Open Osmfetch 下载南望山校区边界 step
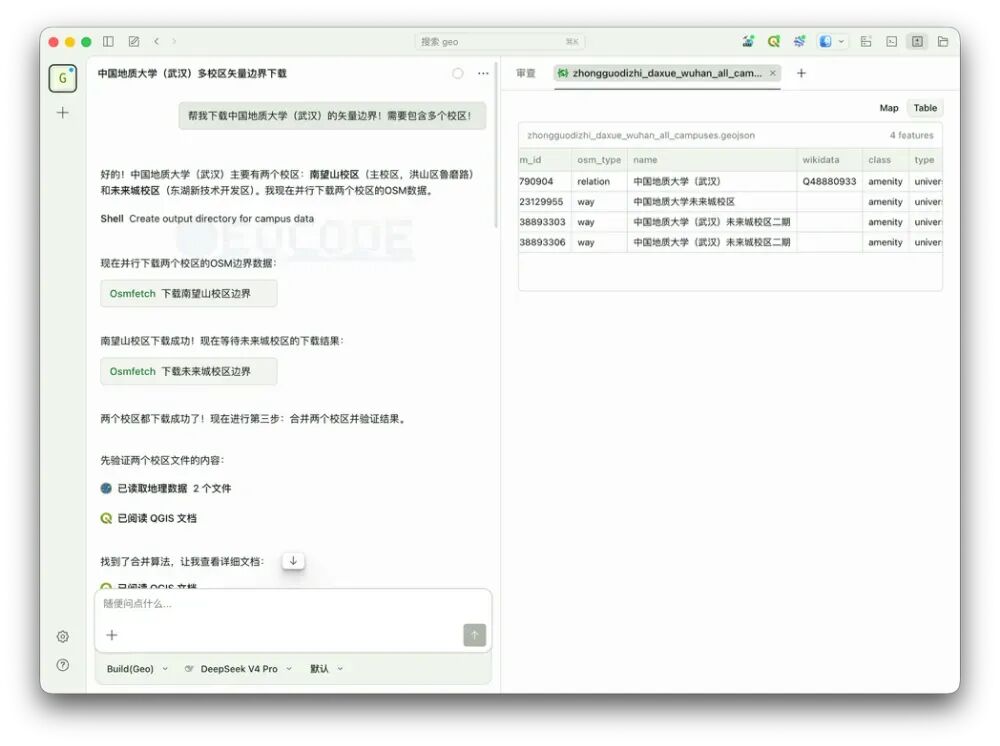Screen dimensions: 1000x746 189,293
